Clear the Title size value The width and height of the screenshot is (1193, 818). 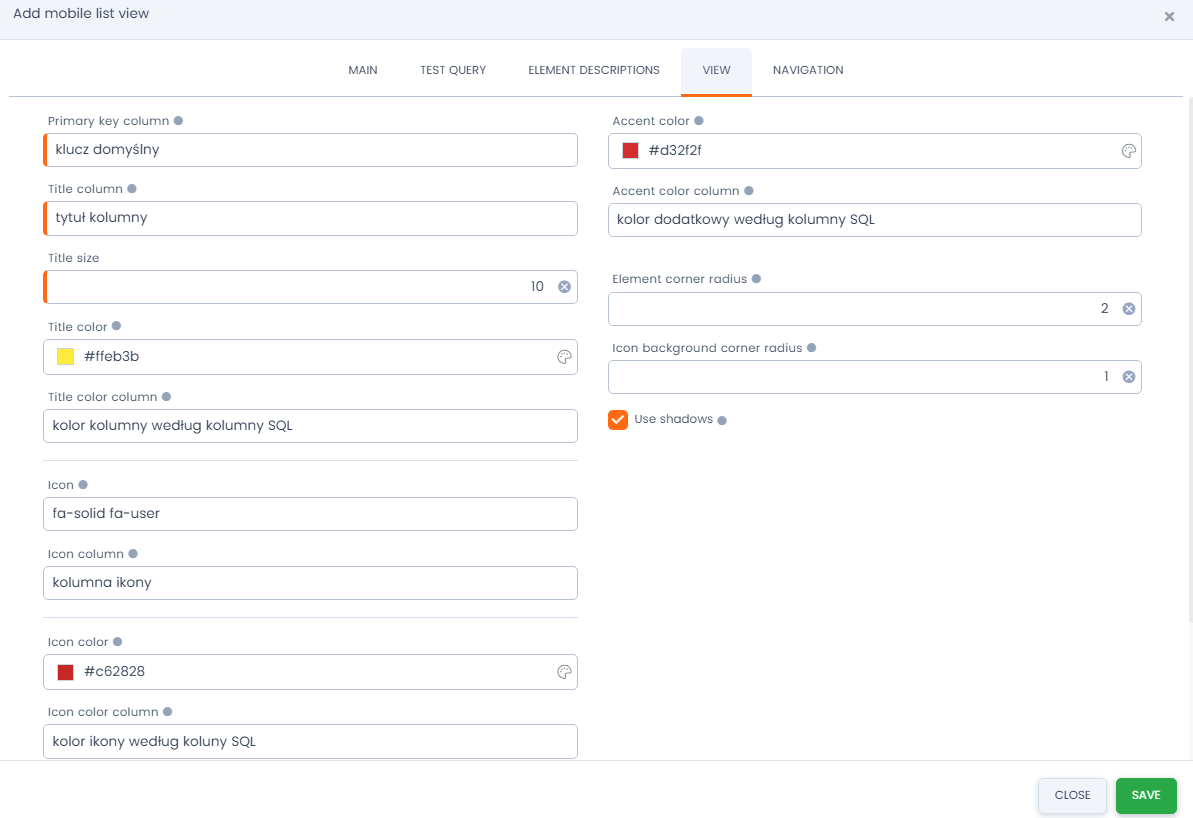coord(564,287)
